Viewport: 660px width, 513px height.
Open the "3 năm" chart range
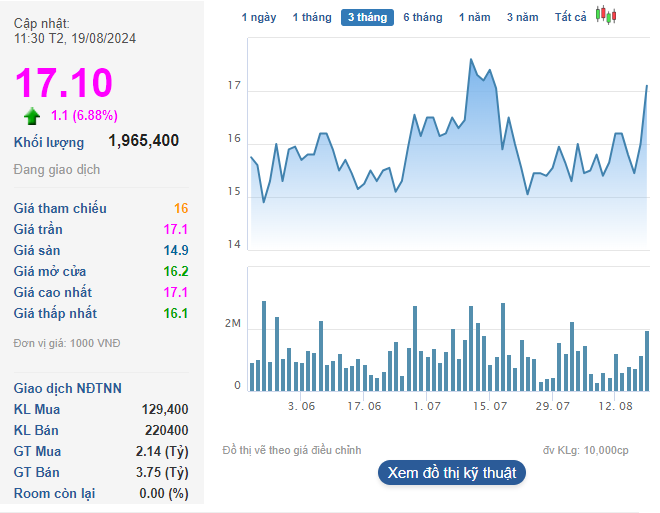[522, 18]
